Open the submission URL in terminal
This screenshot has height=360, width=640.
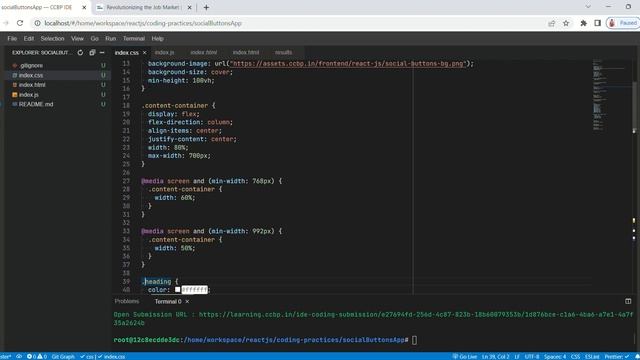pyautogui.click(x=373, y=318)
